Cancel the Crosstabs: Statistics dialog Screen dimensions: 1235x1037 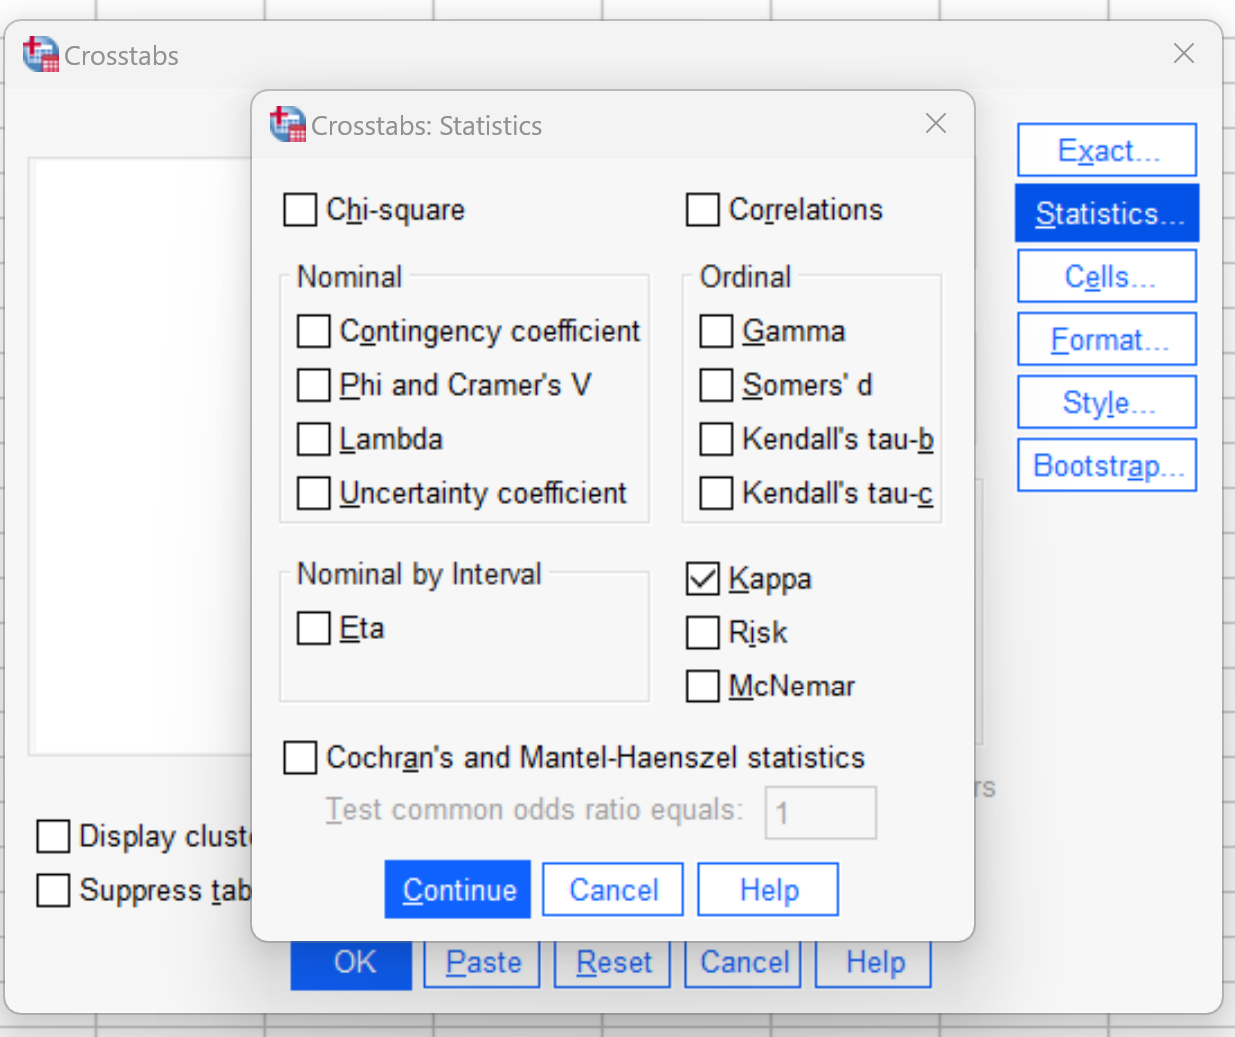(613, 889)
